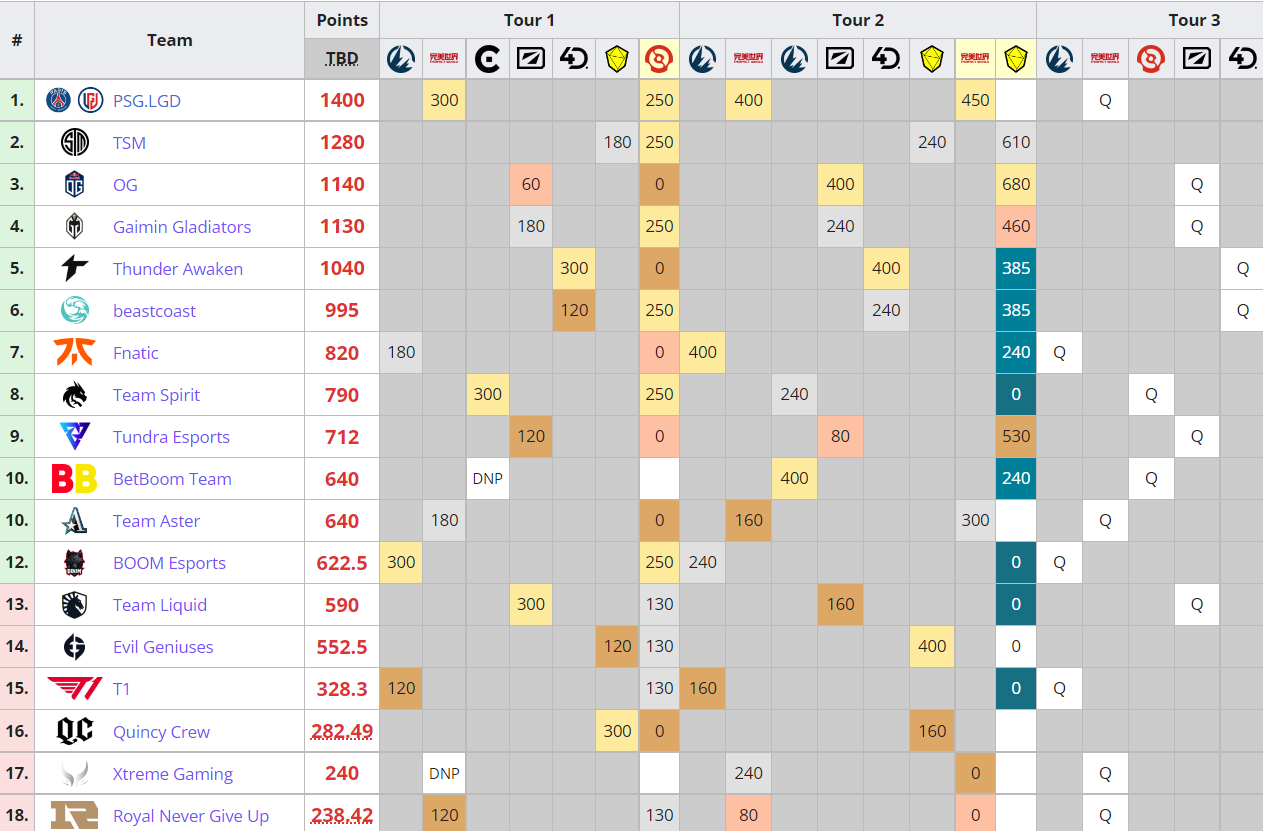Click the Team Spirit dragon logo

75,395
